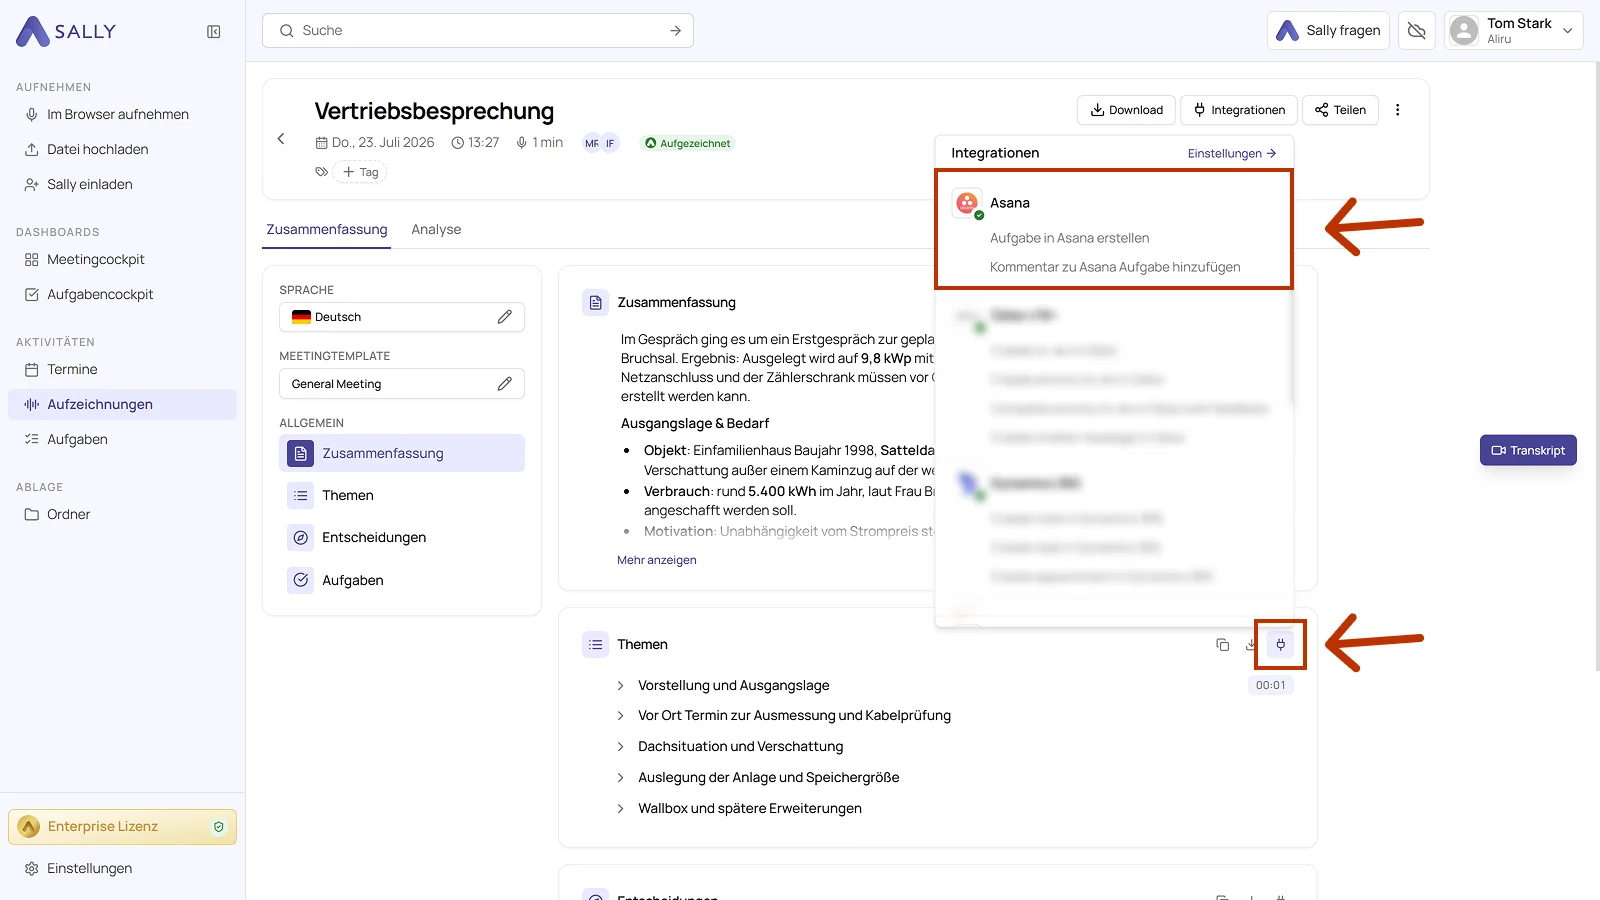Open the three-dot more options menu
This screenshot has height=900, width=1600.
click(1398, 110)
